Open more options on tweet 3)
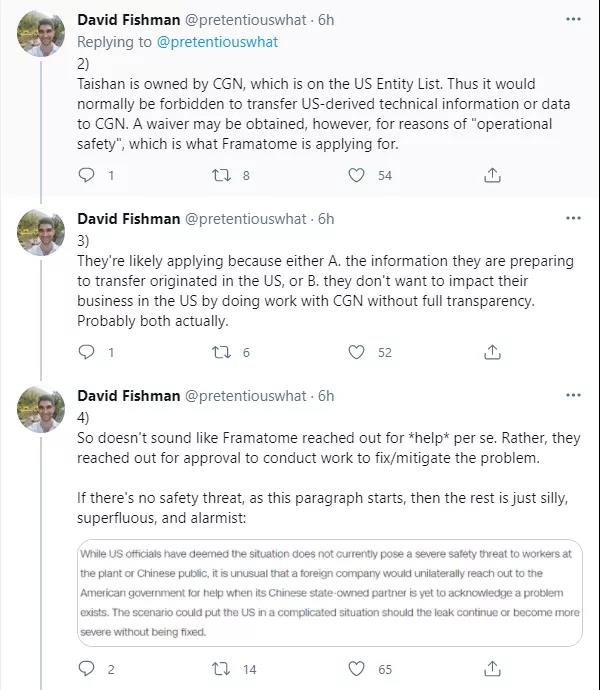 point(573,219)
